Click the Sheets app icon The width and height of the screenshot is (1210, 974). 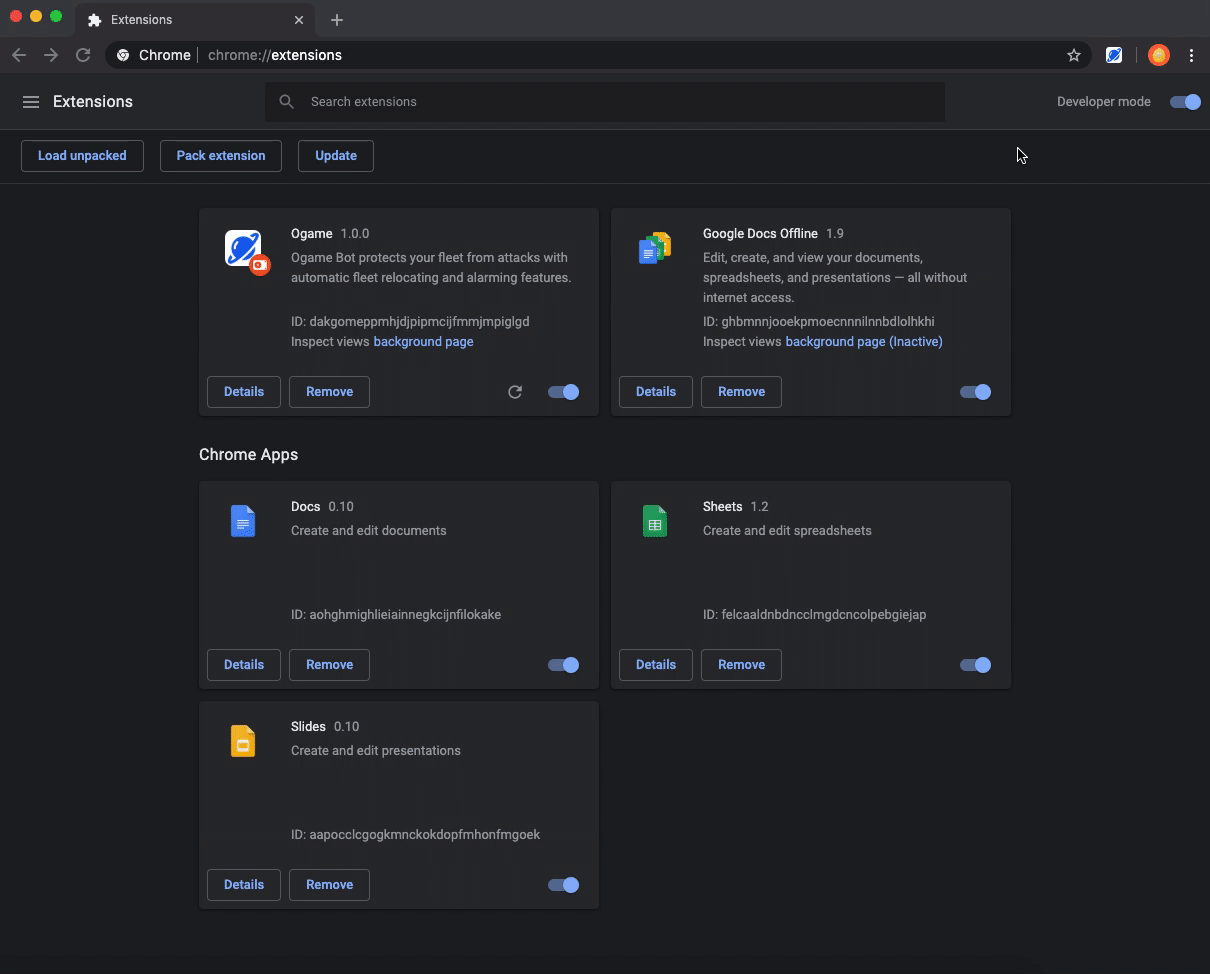[x=655, y=521]
